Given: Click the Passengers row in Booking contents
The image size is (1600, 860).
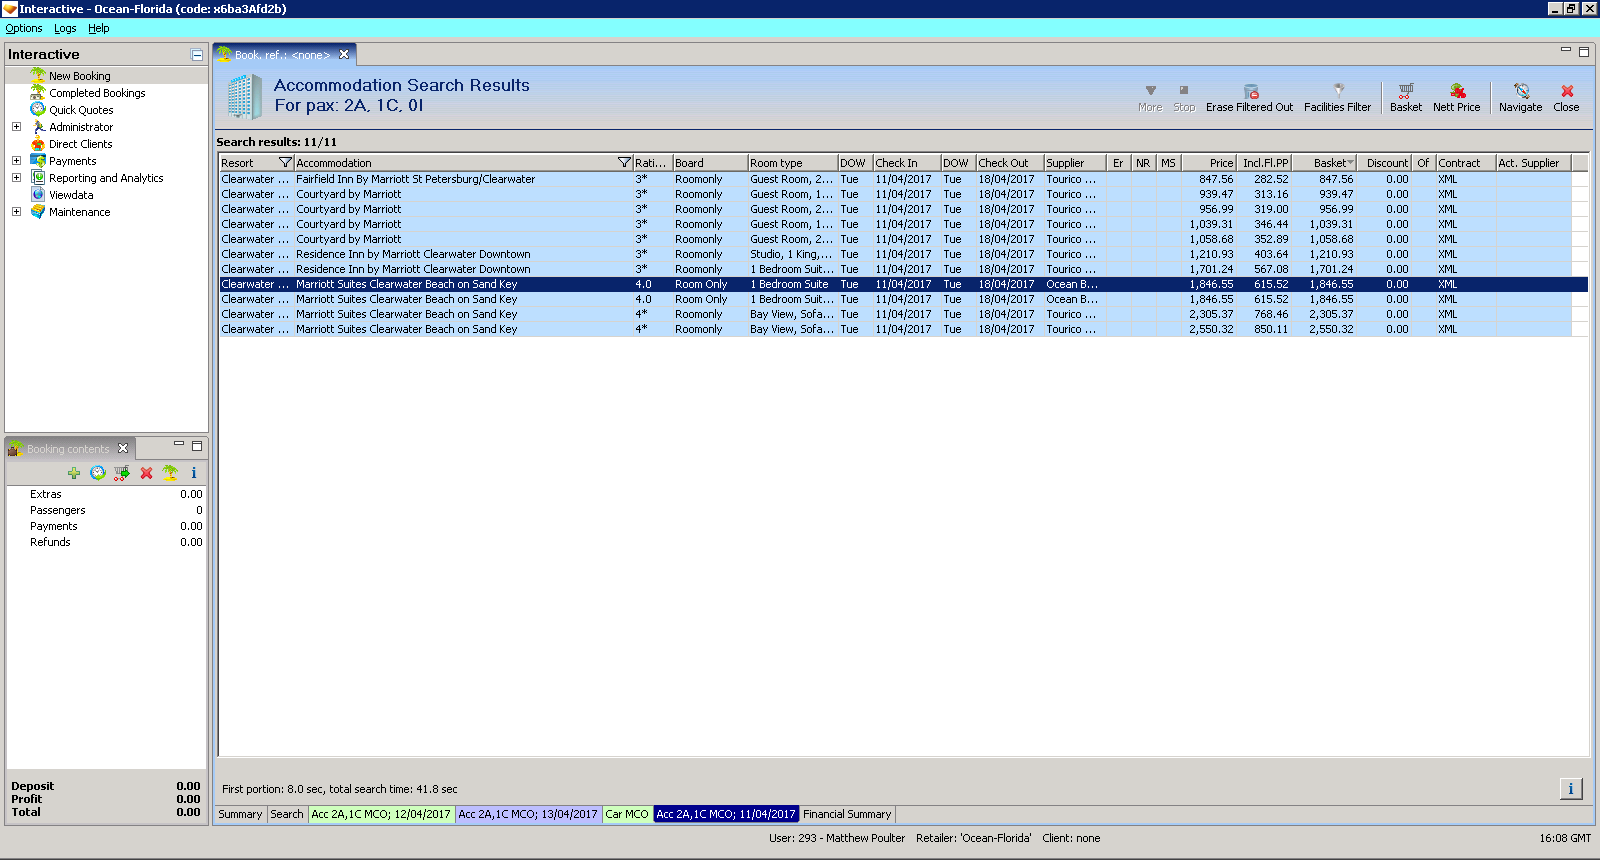Looking at the screenshot, I should pyautogui.click(x=106, y=510).
